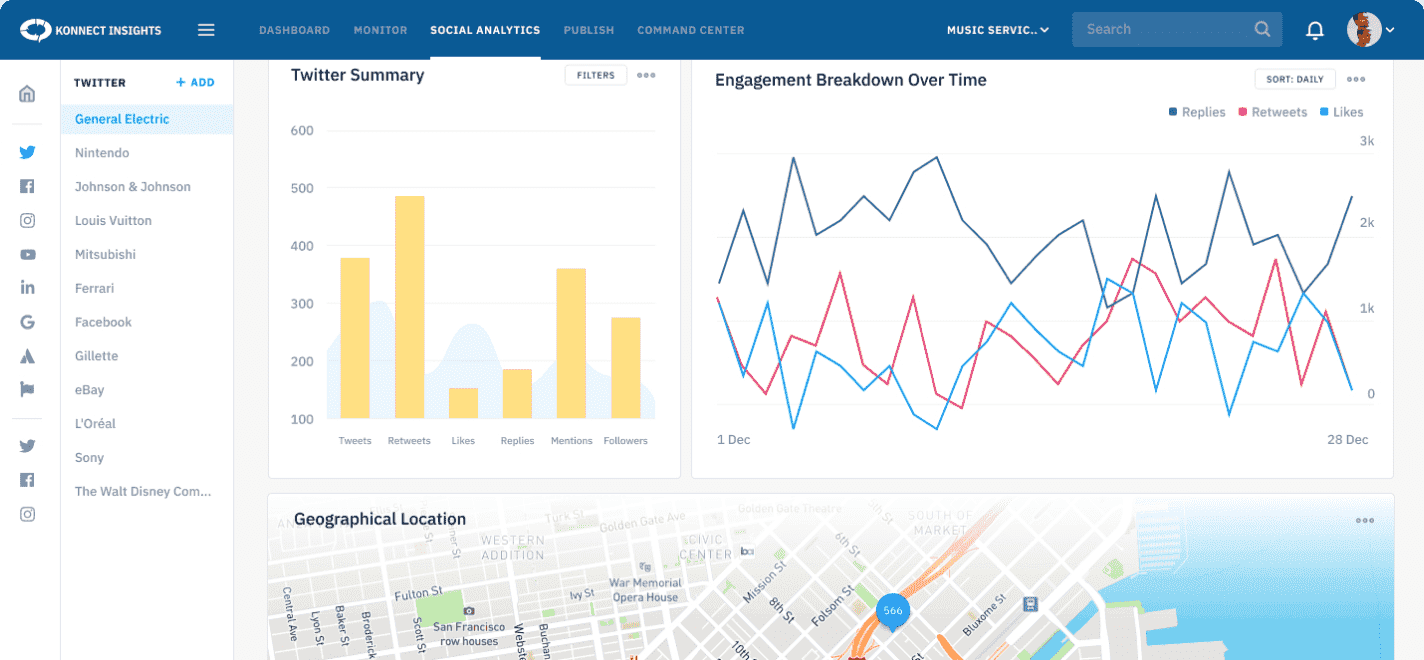Click + Add in the Twitter panel
This screenshot has height=660, width=1424.
point(195,83)
